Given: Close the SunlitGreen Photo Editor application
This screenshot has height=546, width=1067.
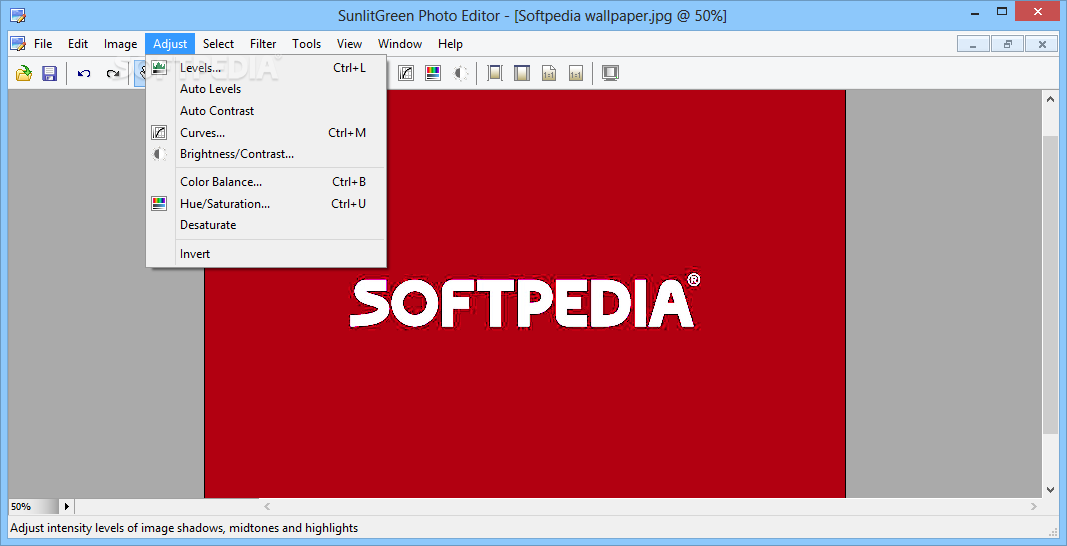Looking at the screenshot, I should 1037,12.
